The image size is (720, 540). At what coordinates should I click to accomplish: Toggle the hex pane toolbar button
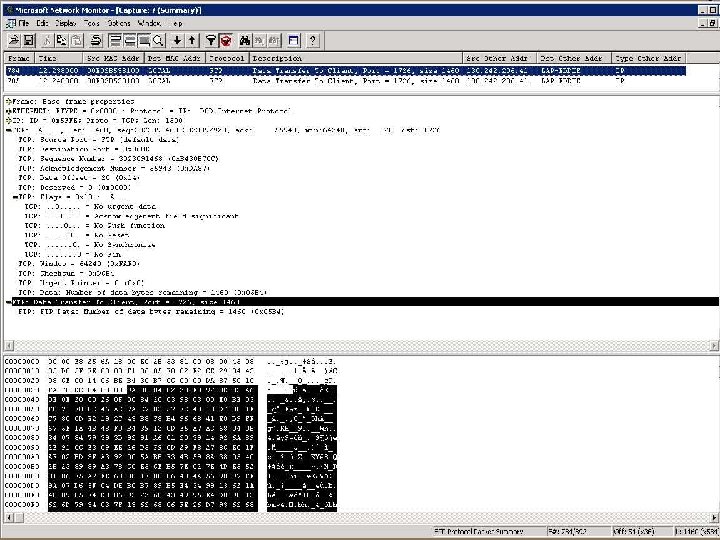(x=144, y=41)
